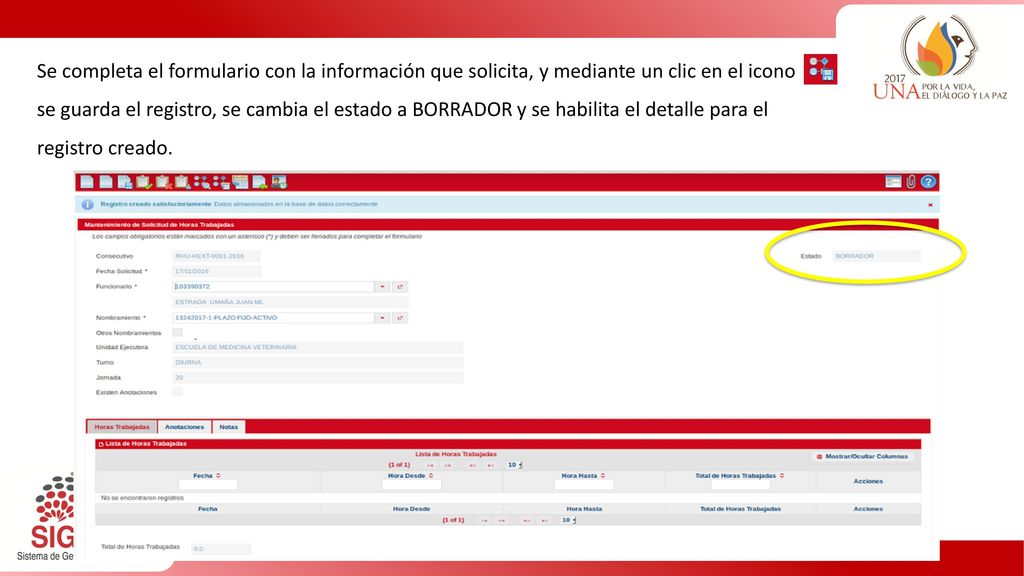Click the Fecha column filter box
This screenshot has height=576, width=1024.
click(208, 485)
